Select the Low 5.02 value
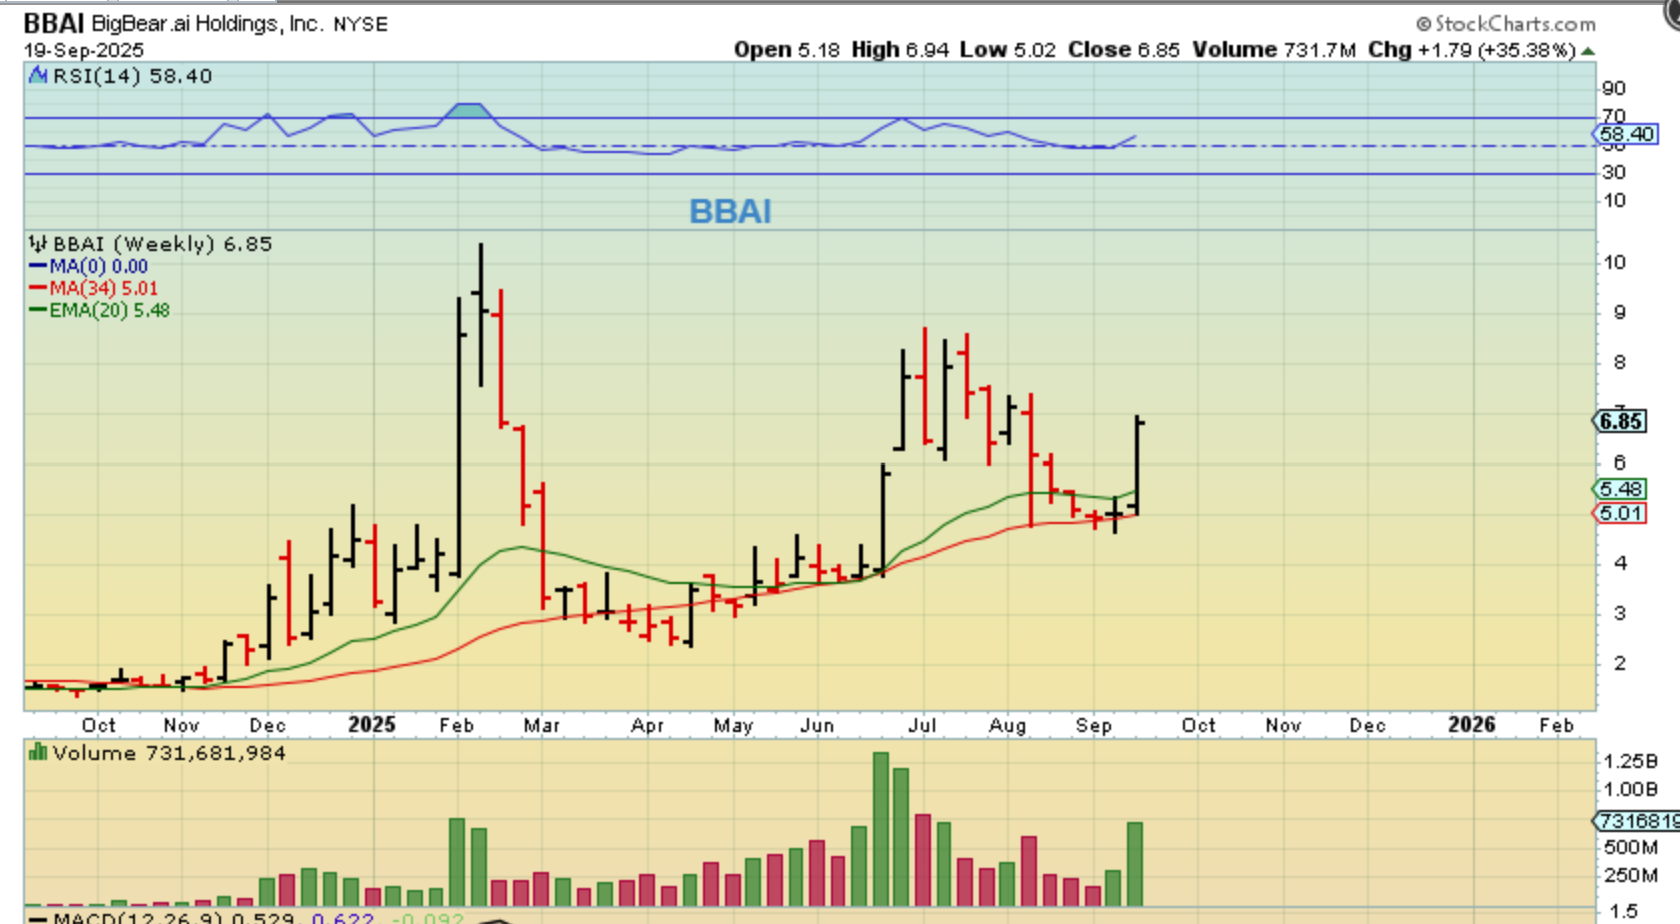This screenshot has width=1680, height=924. 1008,50
